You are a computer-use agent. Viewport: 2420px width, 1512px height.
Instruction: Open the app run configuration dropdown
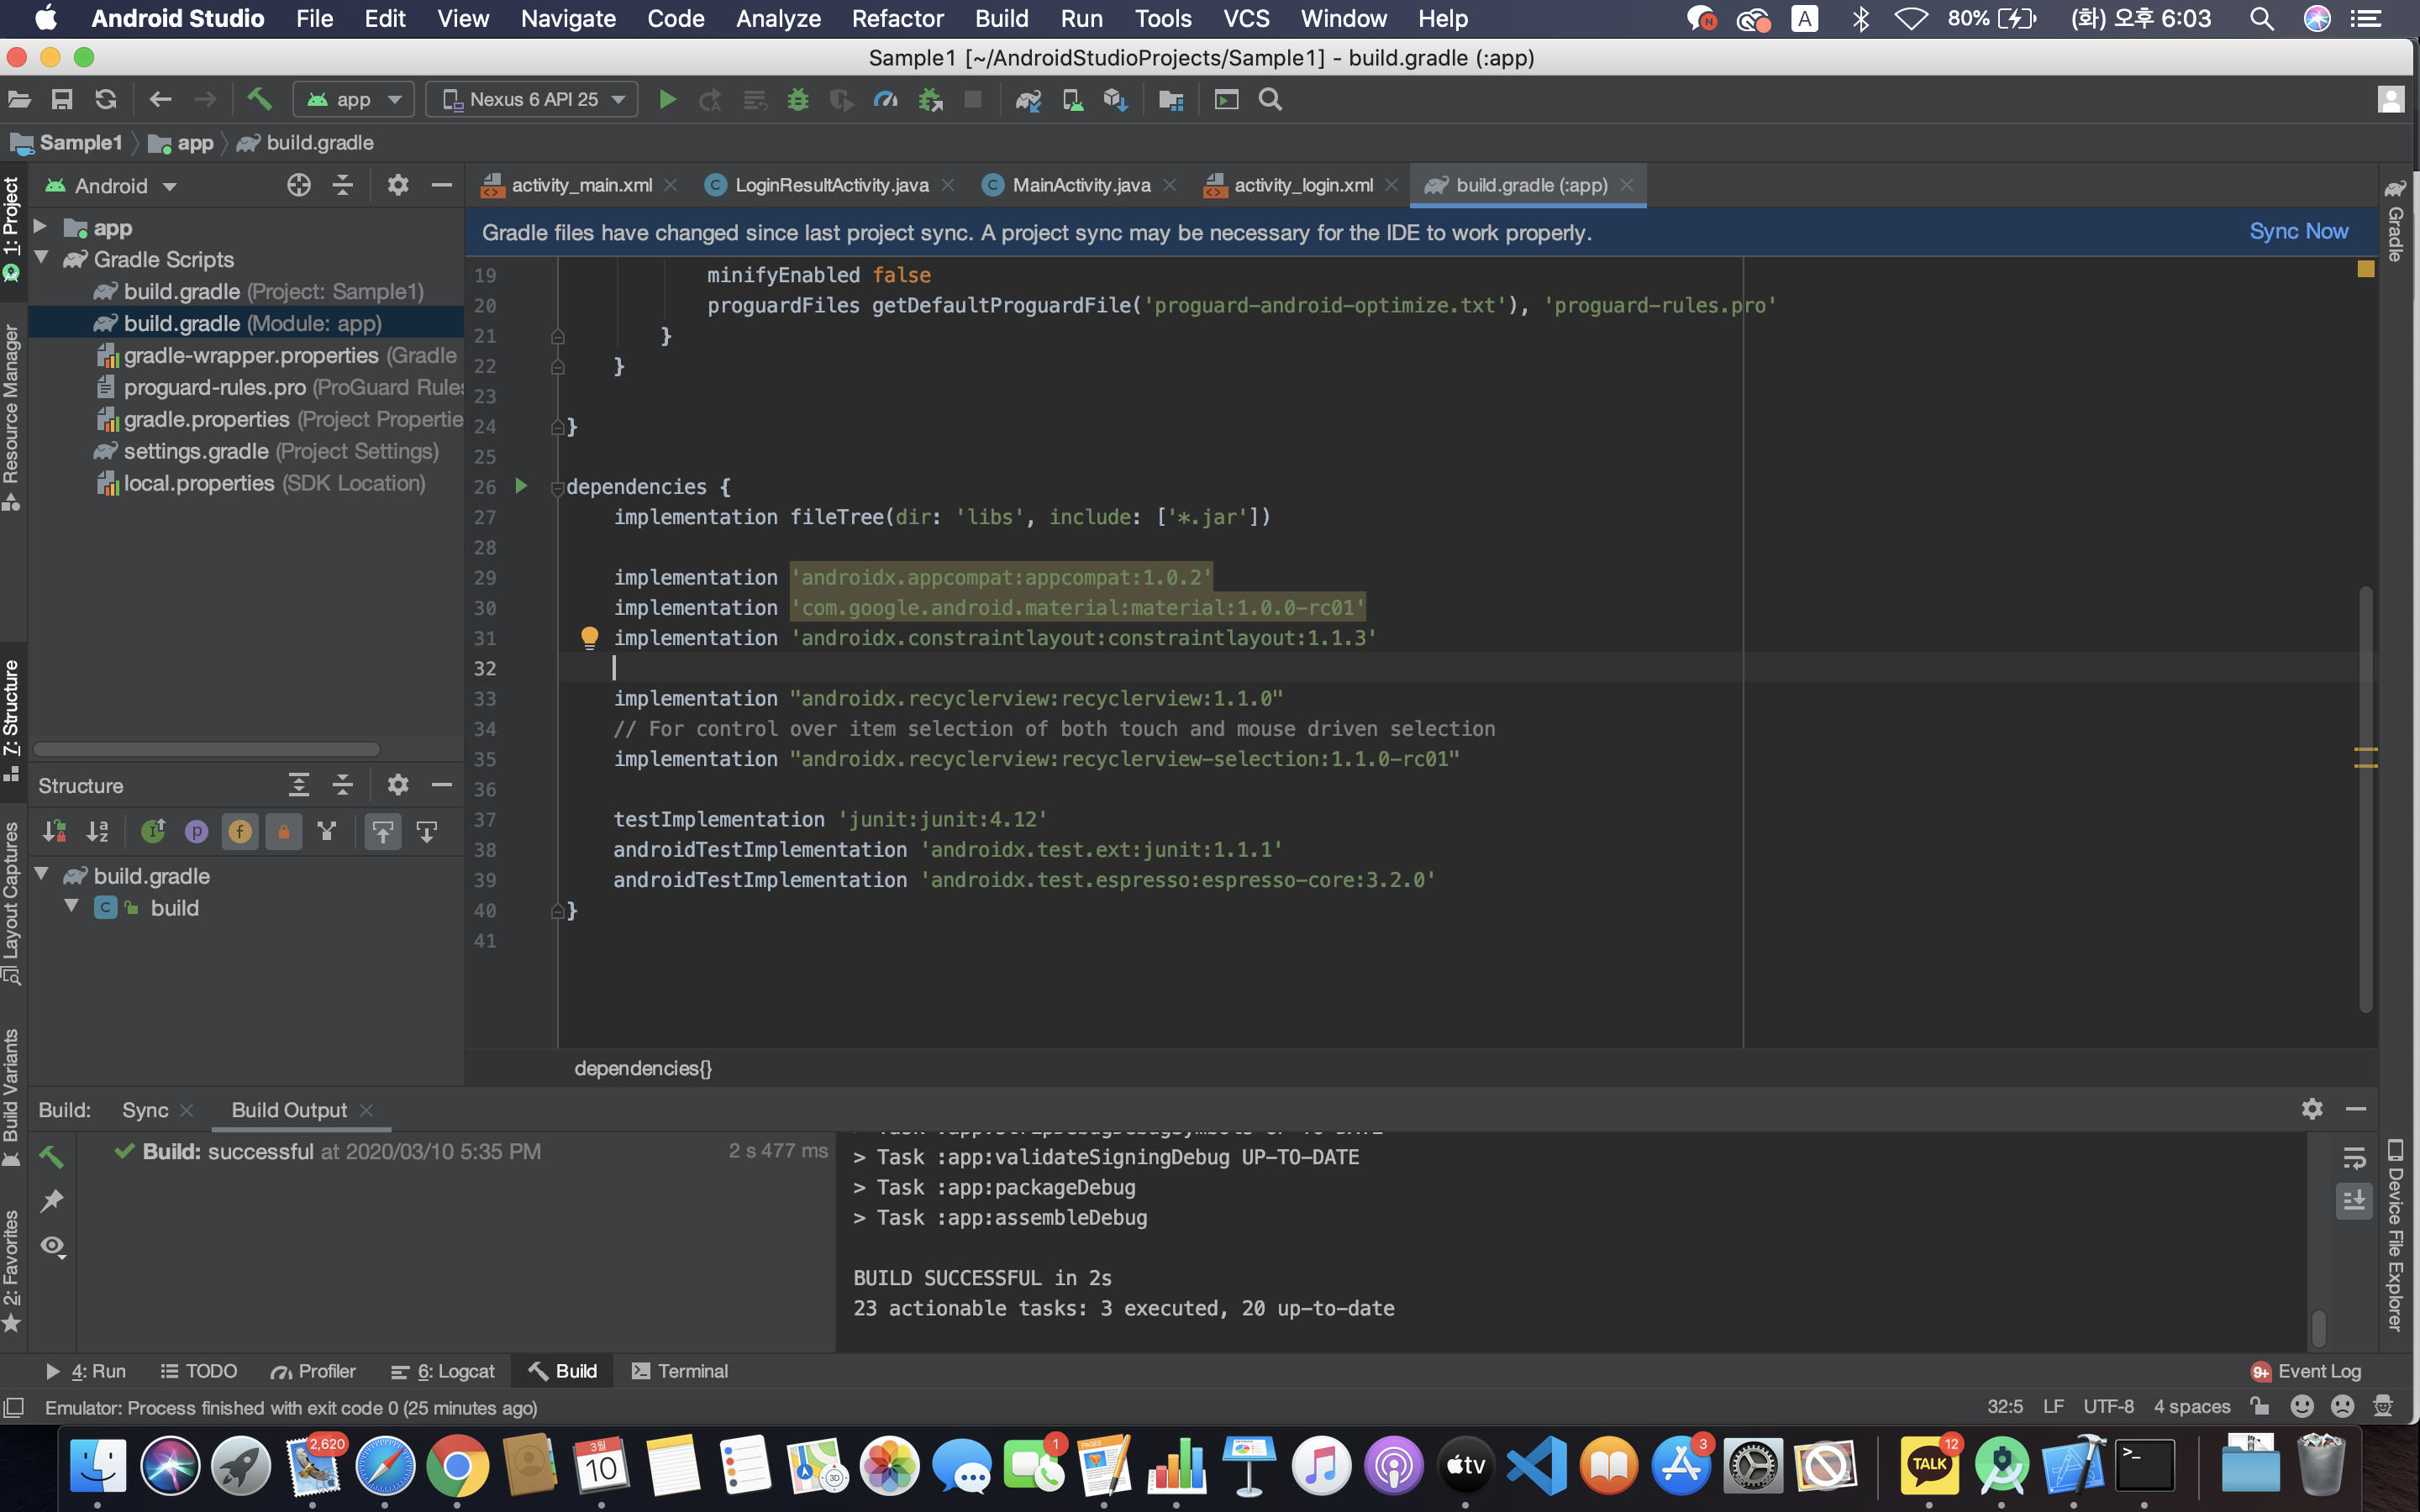click(x=354, y=99)
